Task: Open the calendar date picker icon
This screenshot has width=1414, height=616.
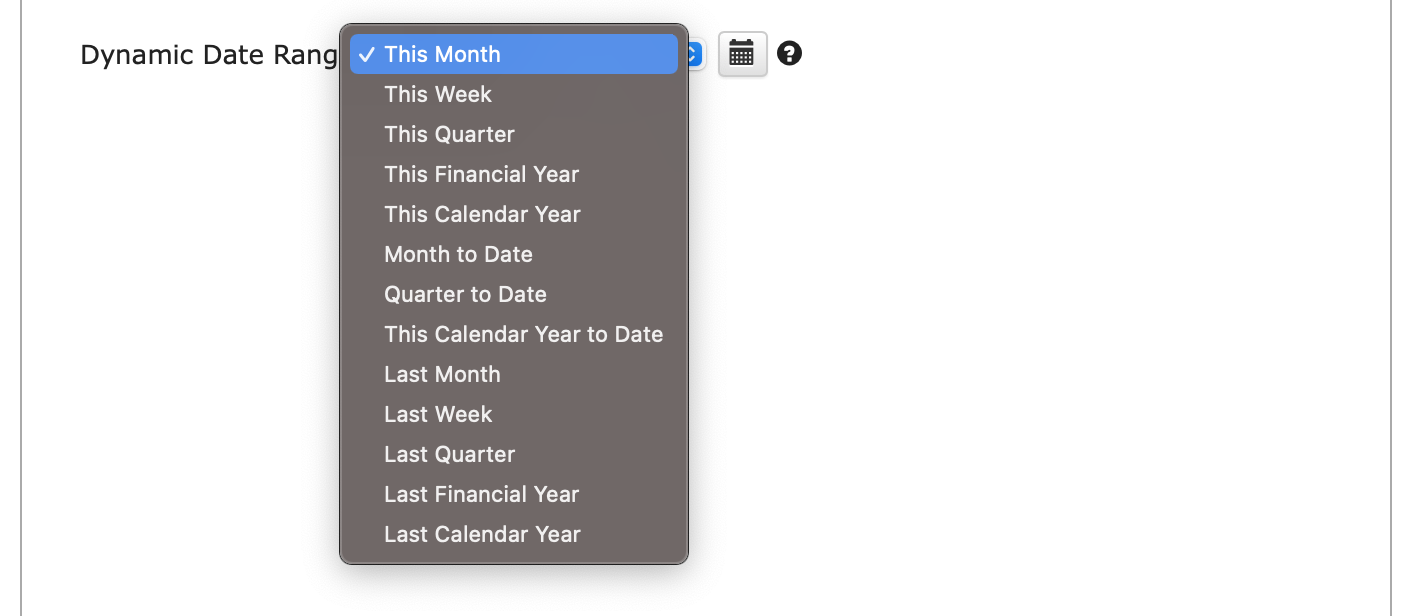Action: 742,54
